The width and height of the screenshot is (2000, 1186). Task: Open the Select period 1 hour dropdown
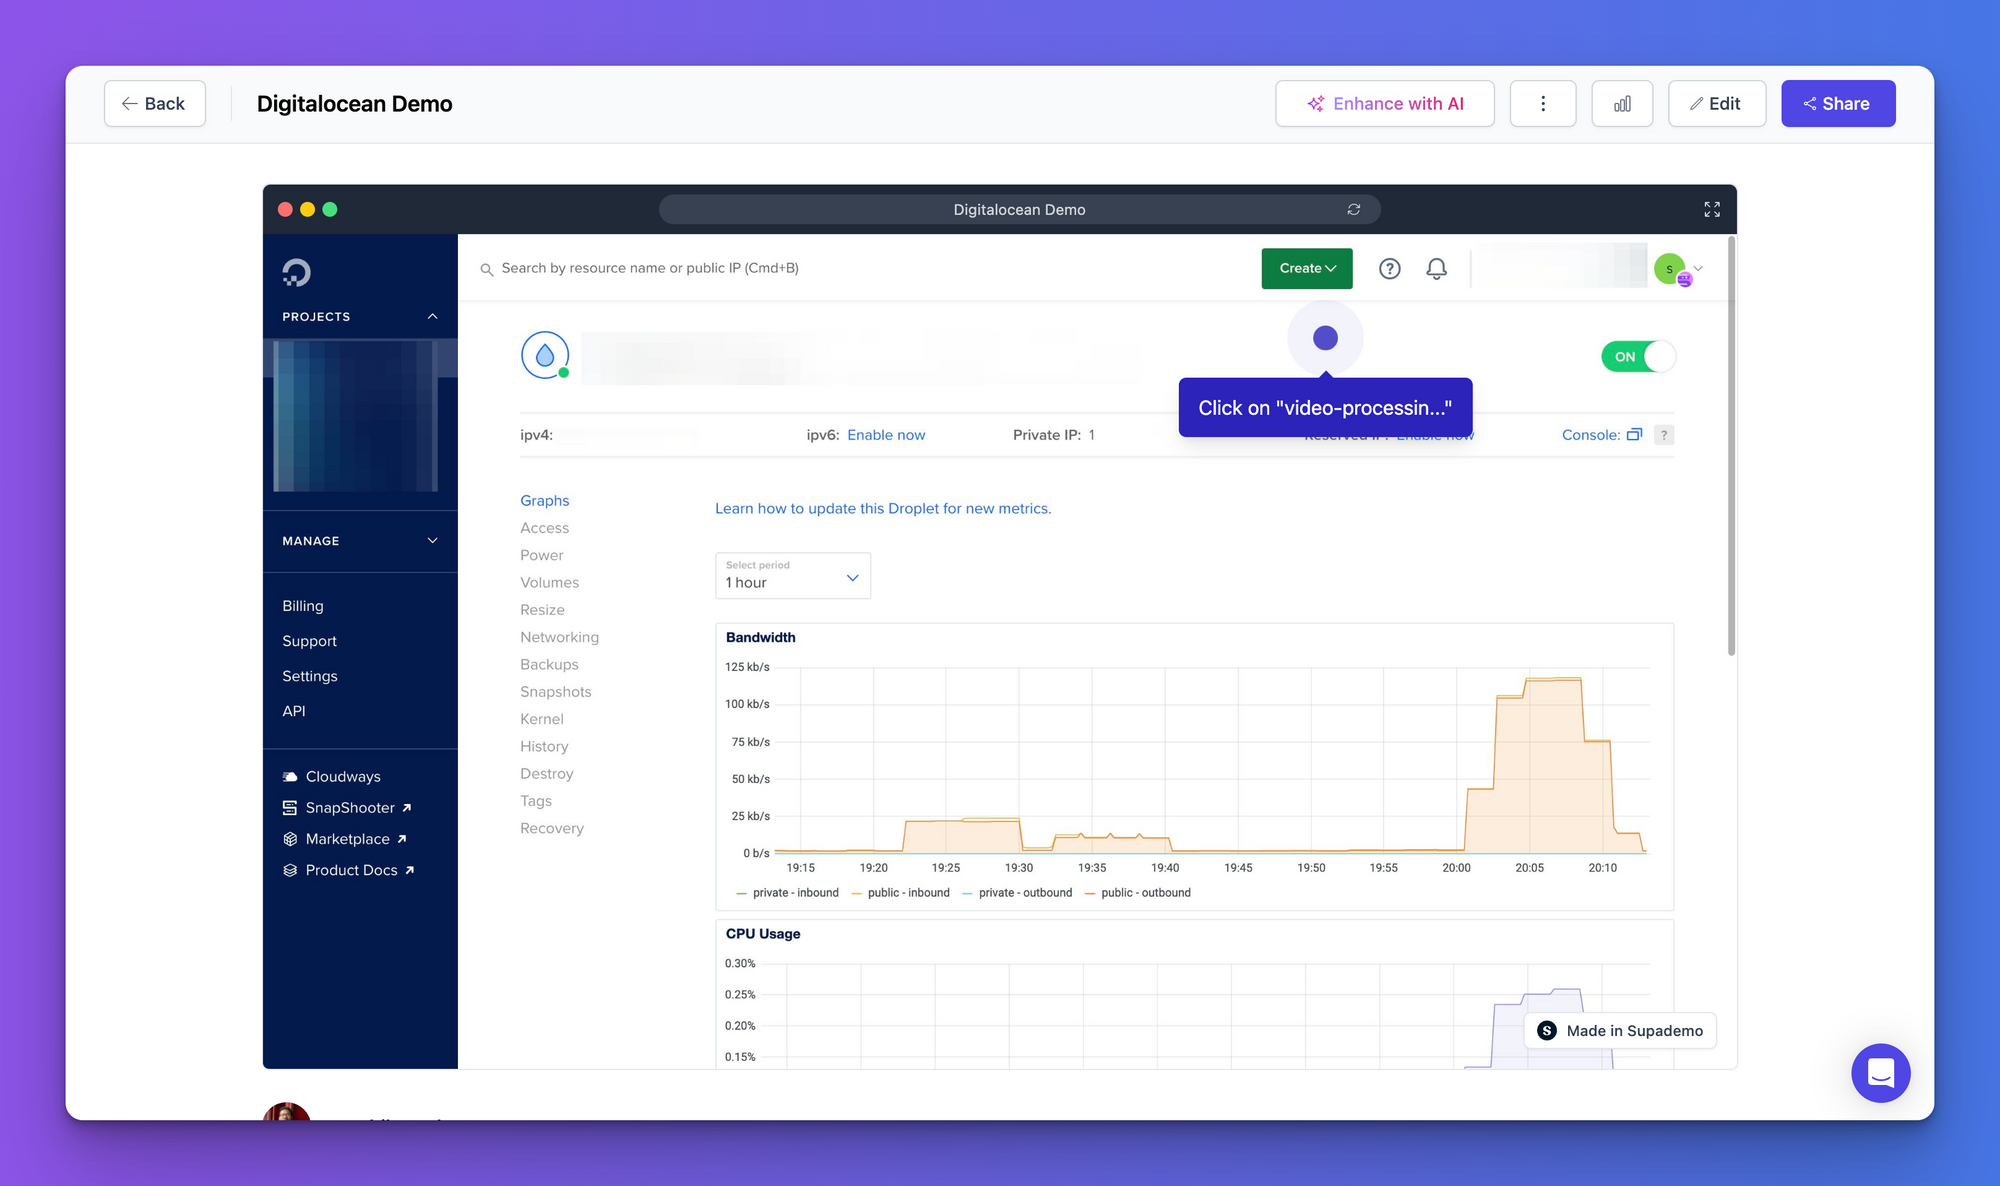tap(793, 576)
